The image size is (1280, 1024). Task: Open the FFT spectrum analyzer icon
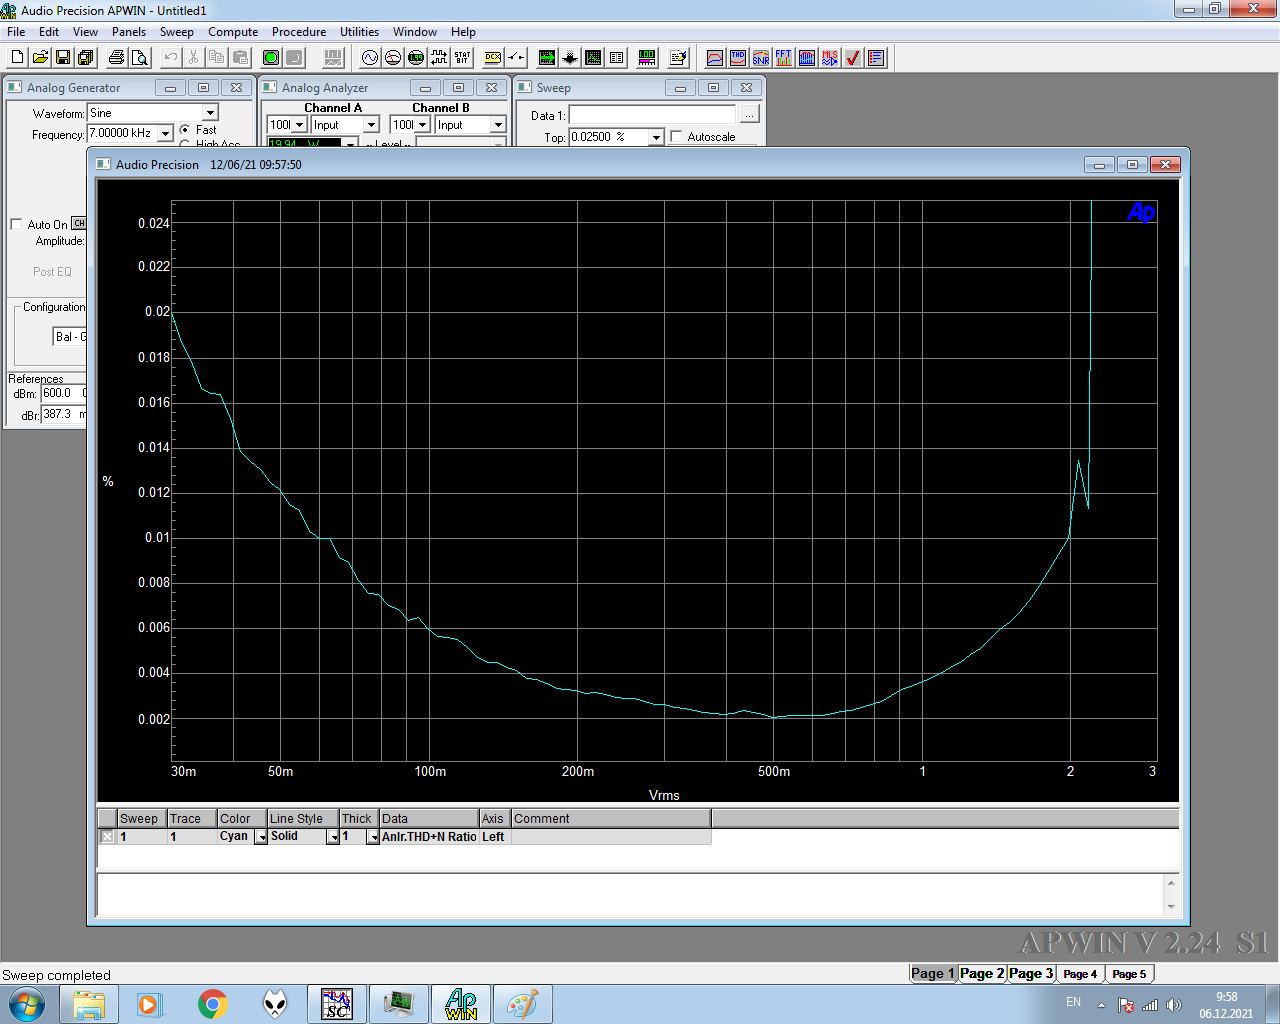pos(782,57)
